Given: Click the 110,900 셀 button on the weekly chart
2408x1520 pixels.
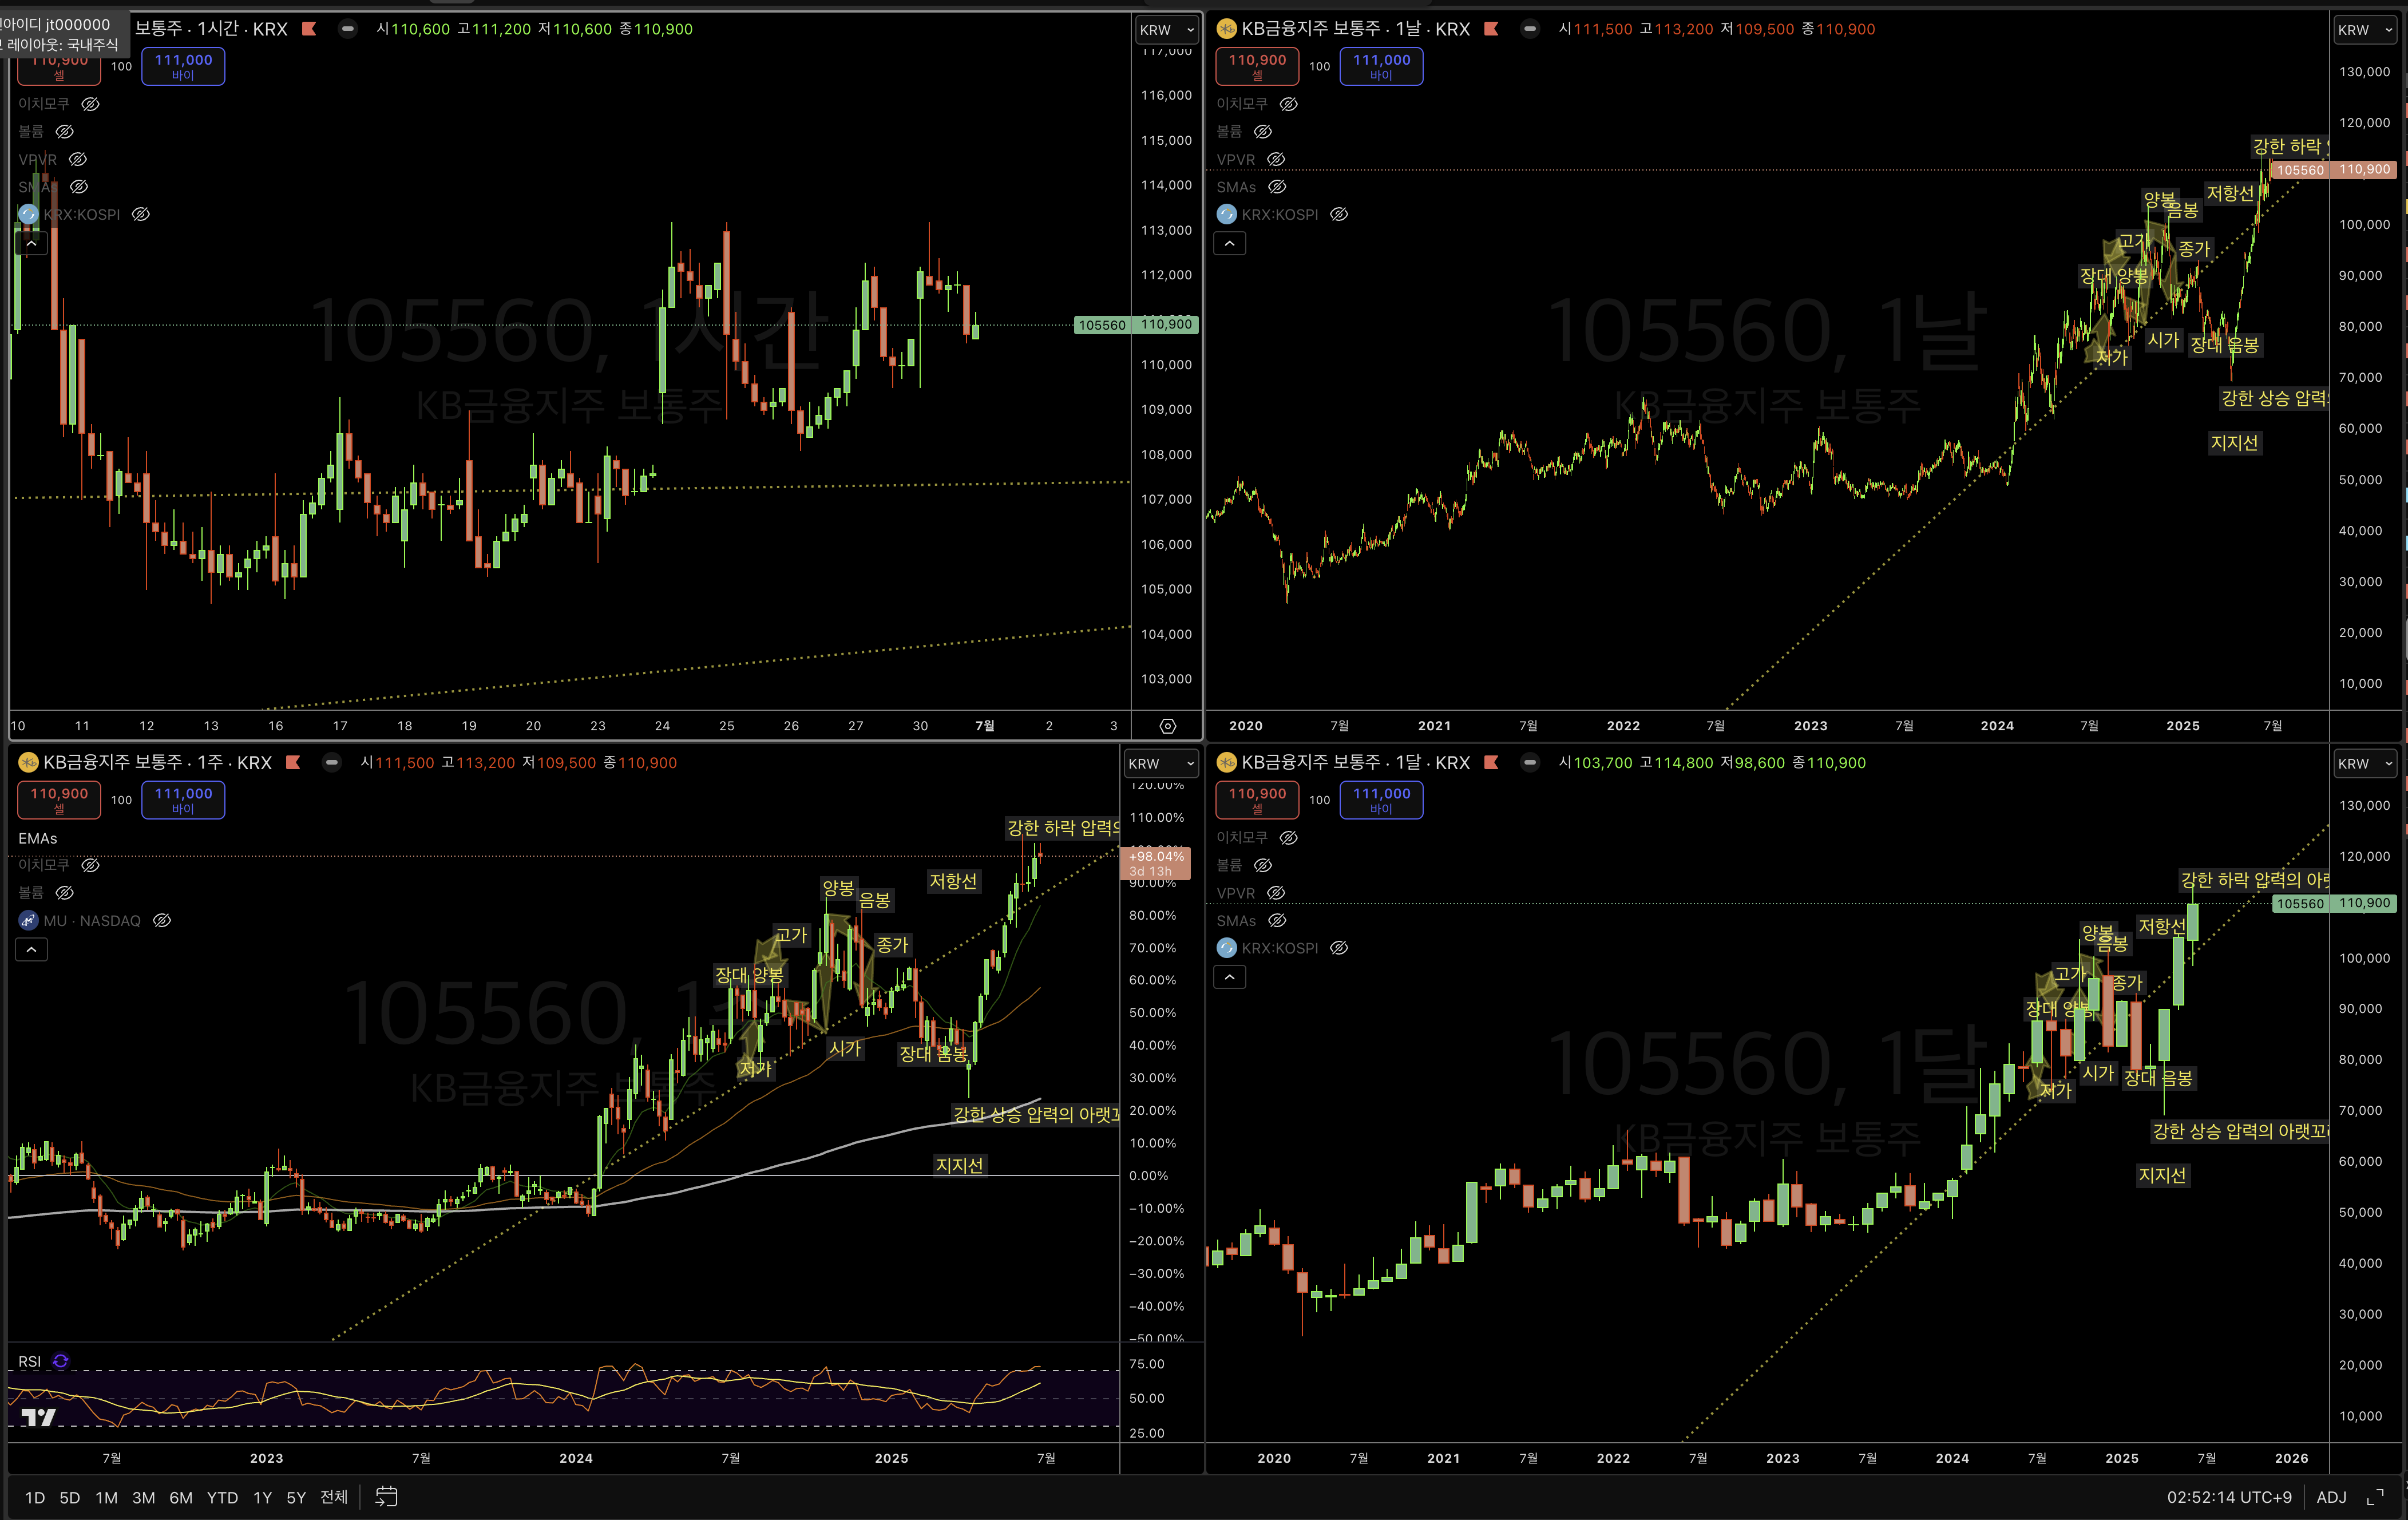Looking at the screenshot, I should (59, 799).
